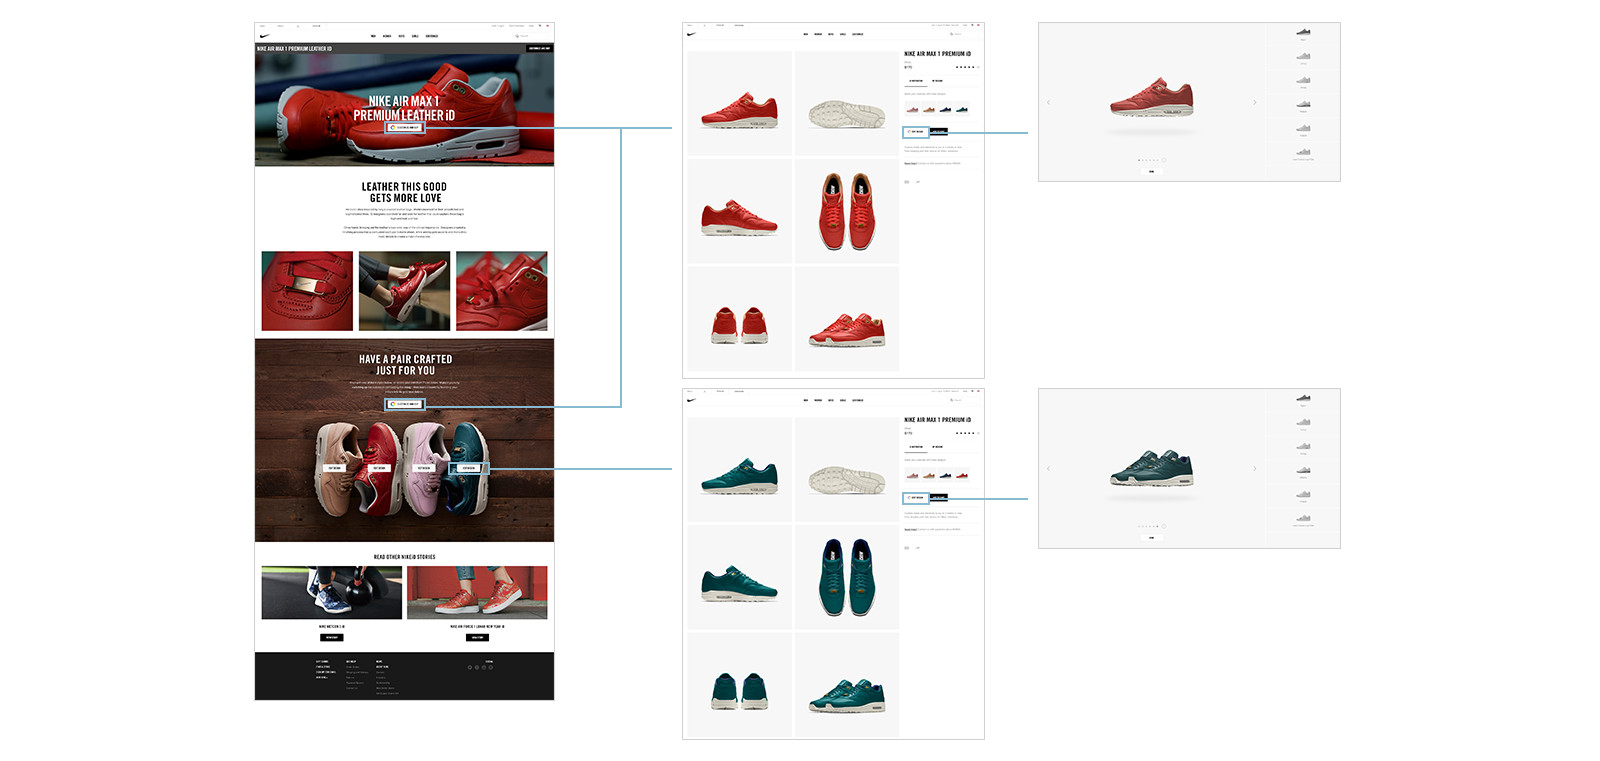
Task: Choose red design swatch on teal product page
Action: [x=961, y=474]
